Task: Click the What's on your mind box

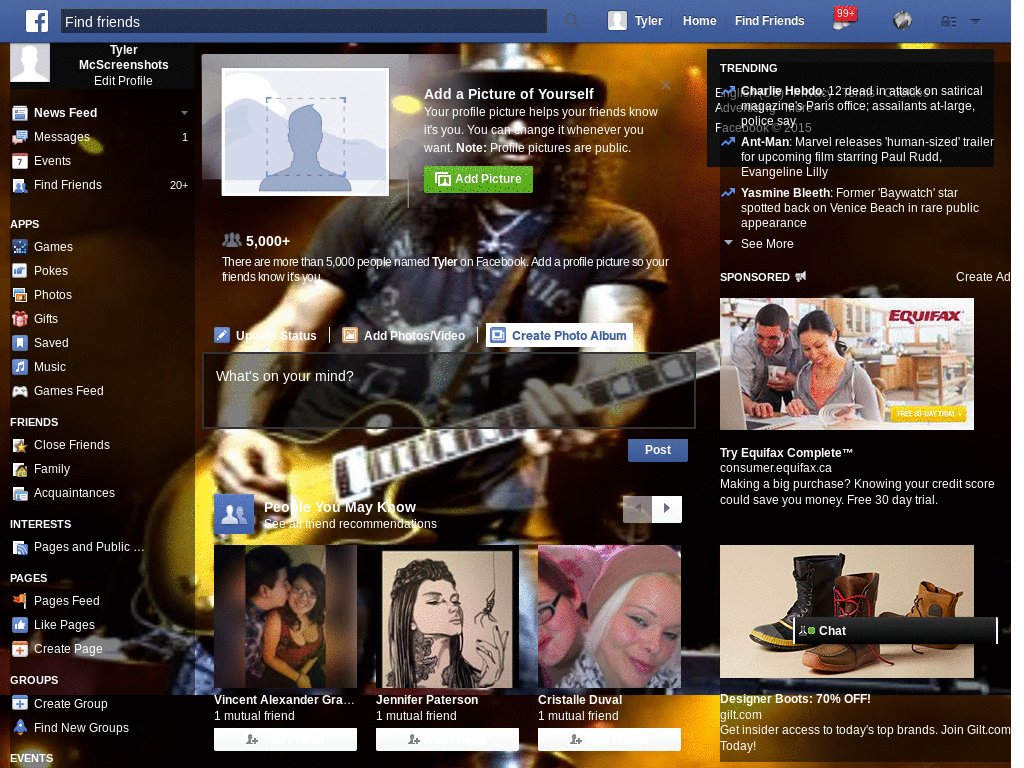Action: coord(449,391)
